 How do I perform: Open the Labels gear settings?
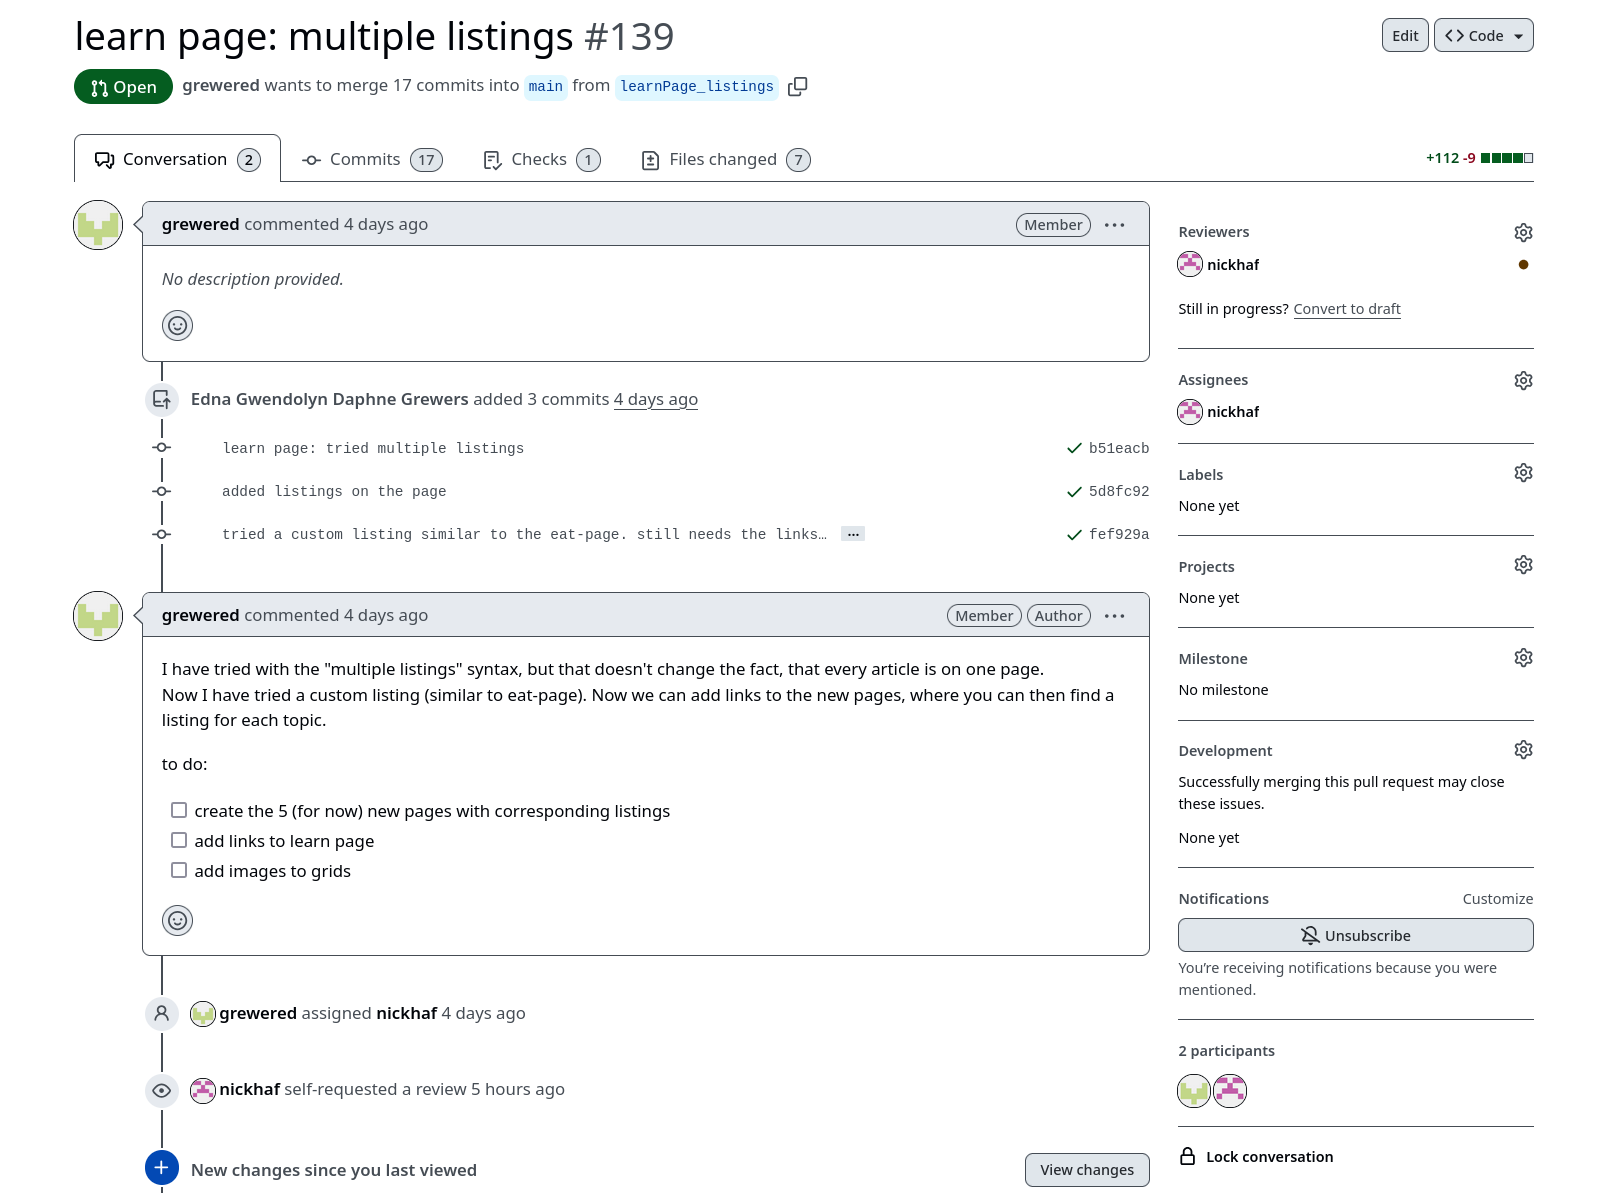tap(1522, 473)
